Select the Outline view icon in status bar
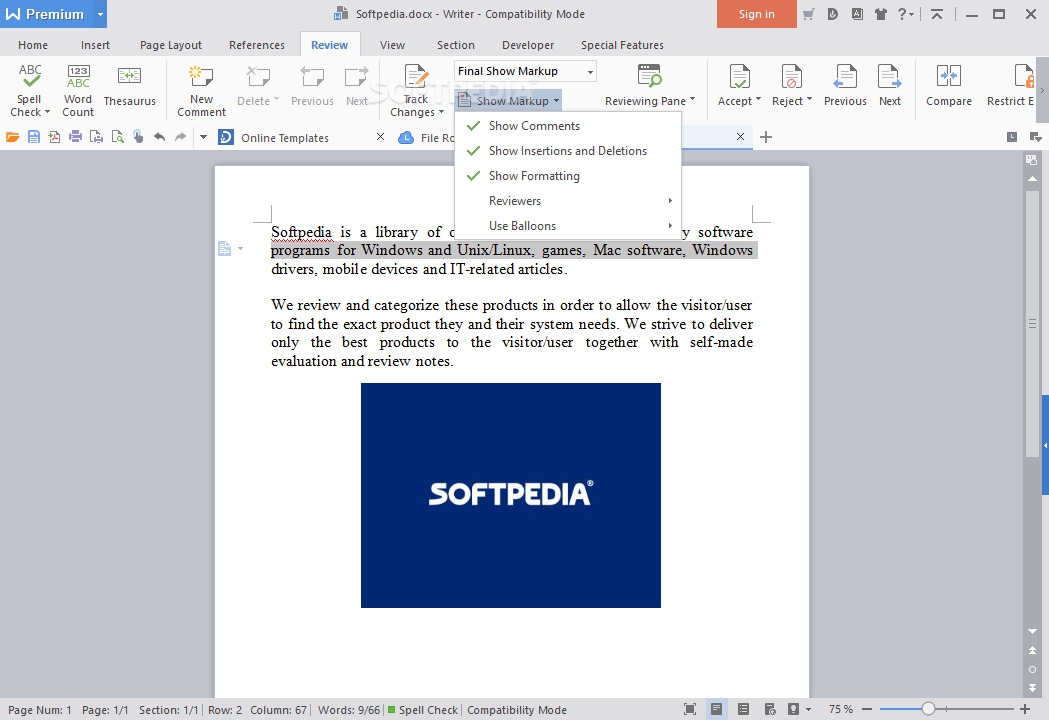 pyautogui.click(x=743, y=709)
